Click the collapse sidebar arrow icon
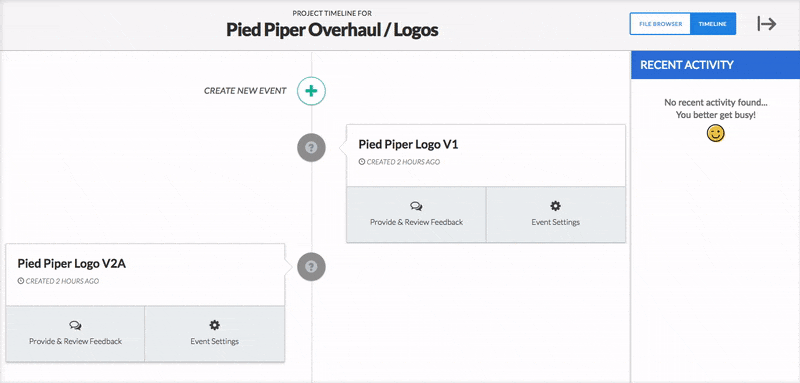The height and width of the screenshot is (383, 800). [x=766, y=23]
